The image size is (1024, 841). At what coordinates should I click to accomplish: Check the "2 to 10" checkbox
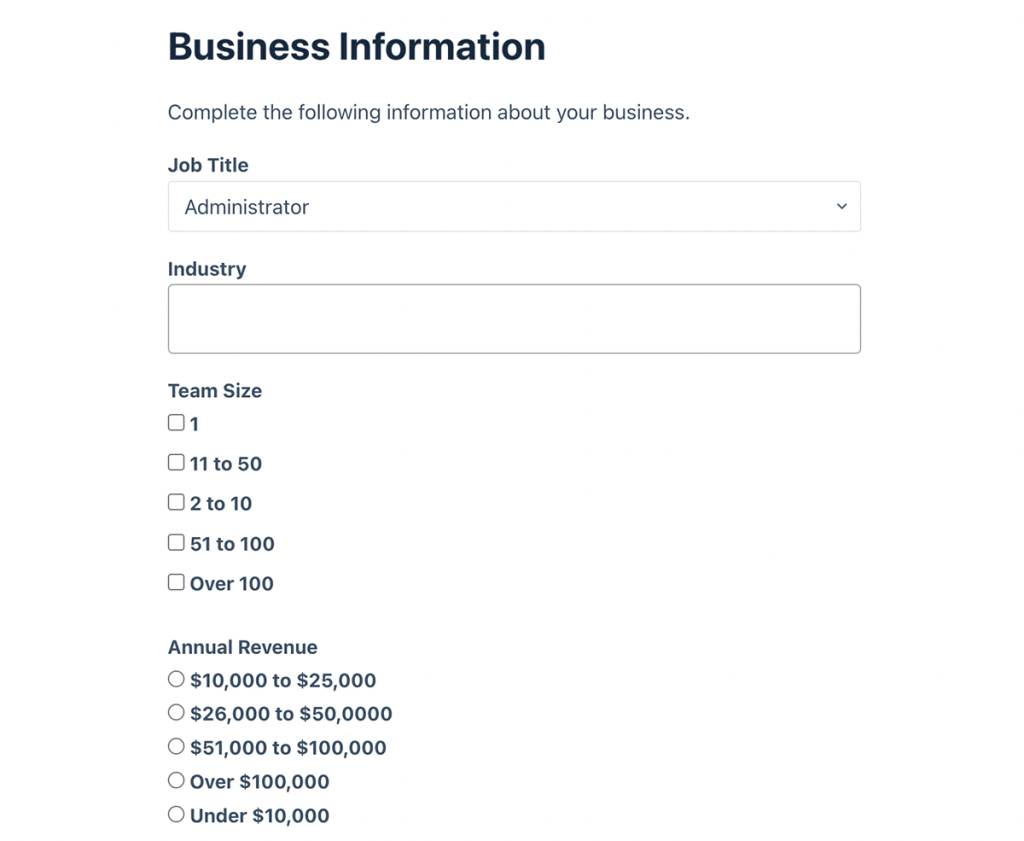click(x=175, y=502)
